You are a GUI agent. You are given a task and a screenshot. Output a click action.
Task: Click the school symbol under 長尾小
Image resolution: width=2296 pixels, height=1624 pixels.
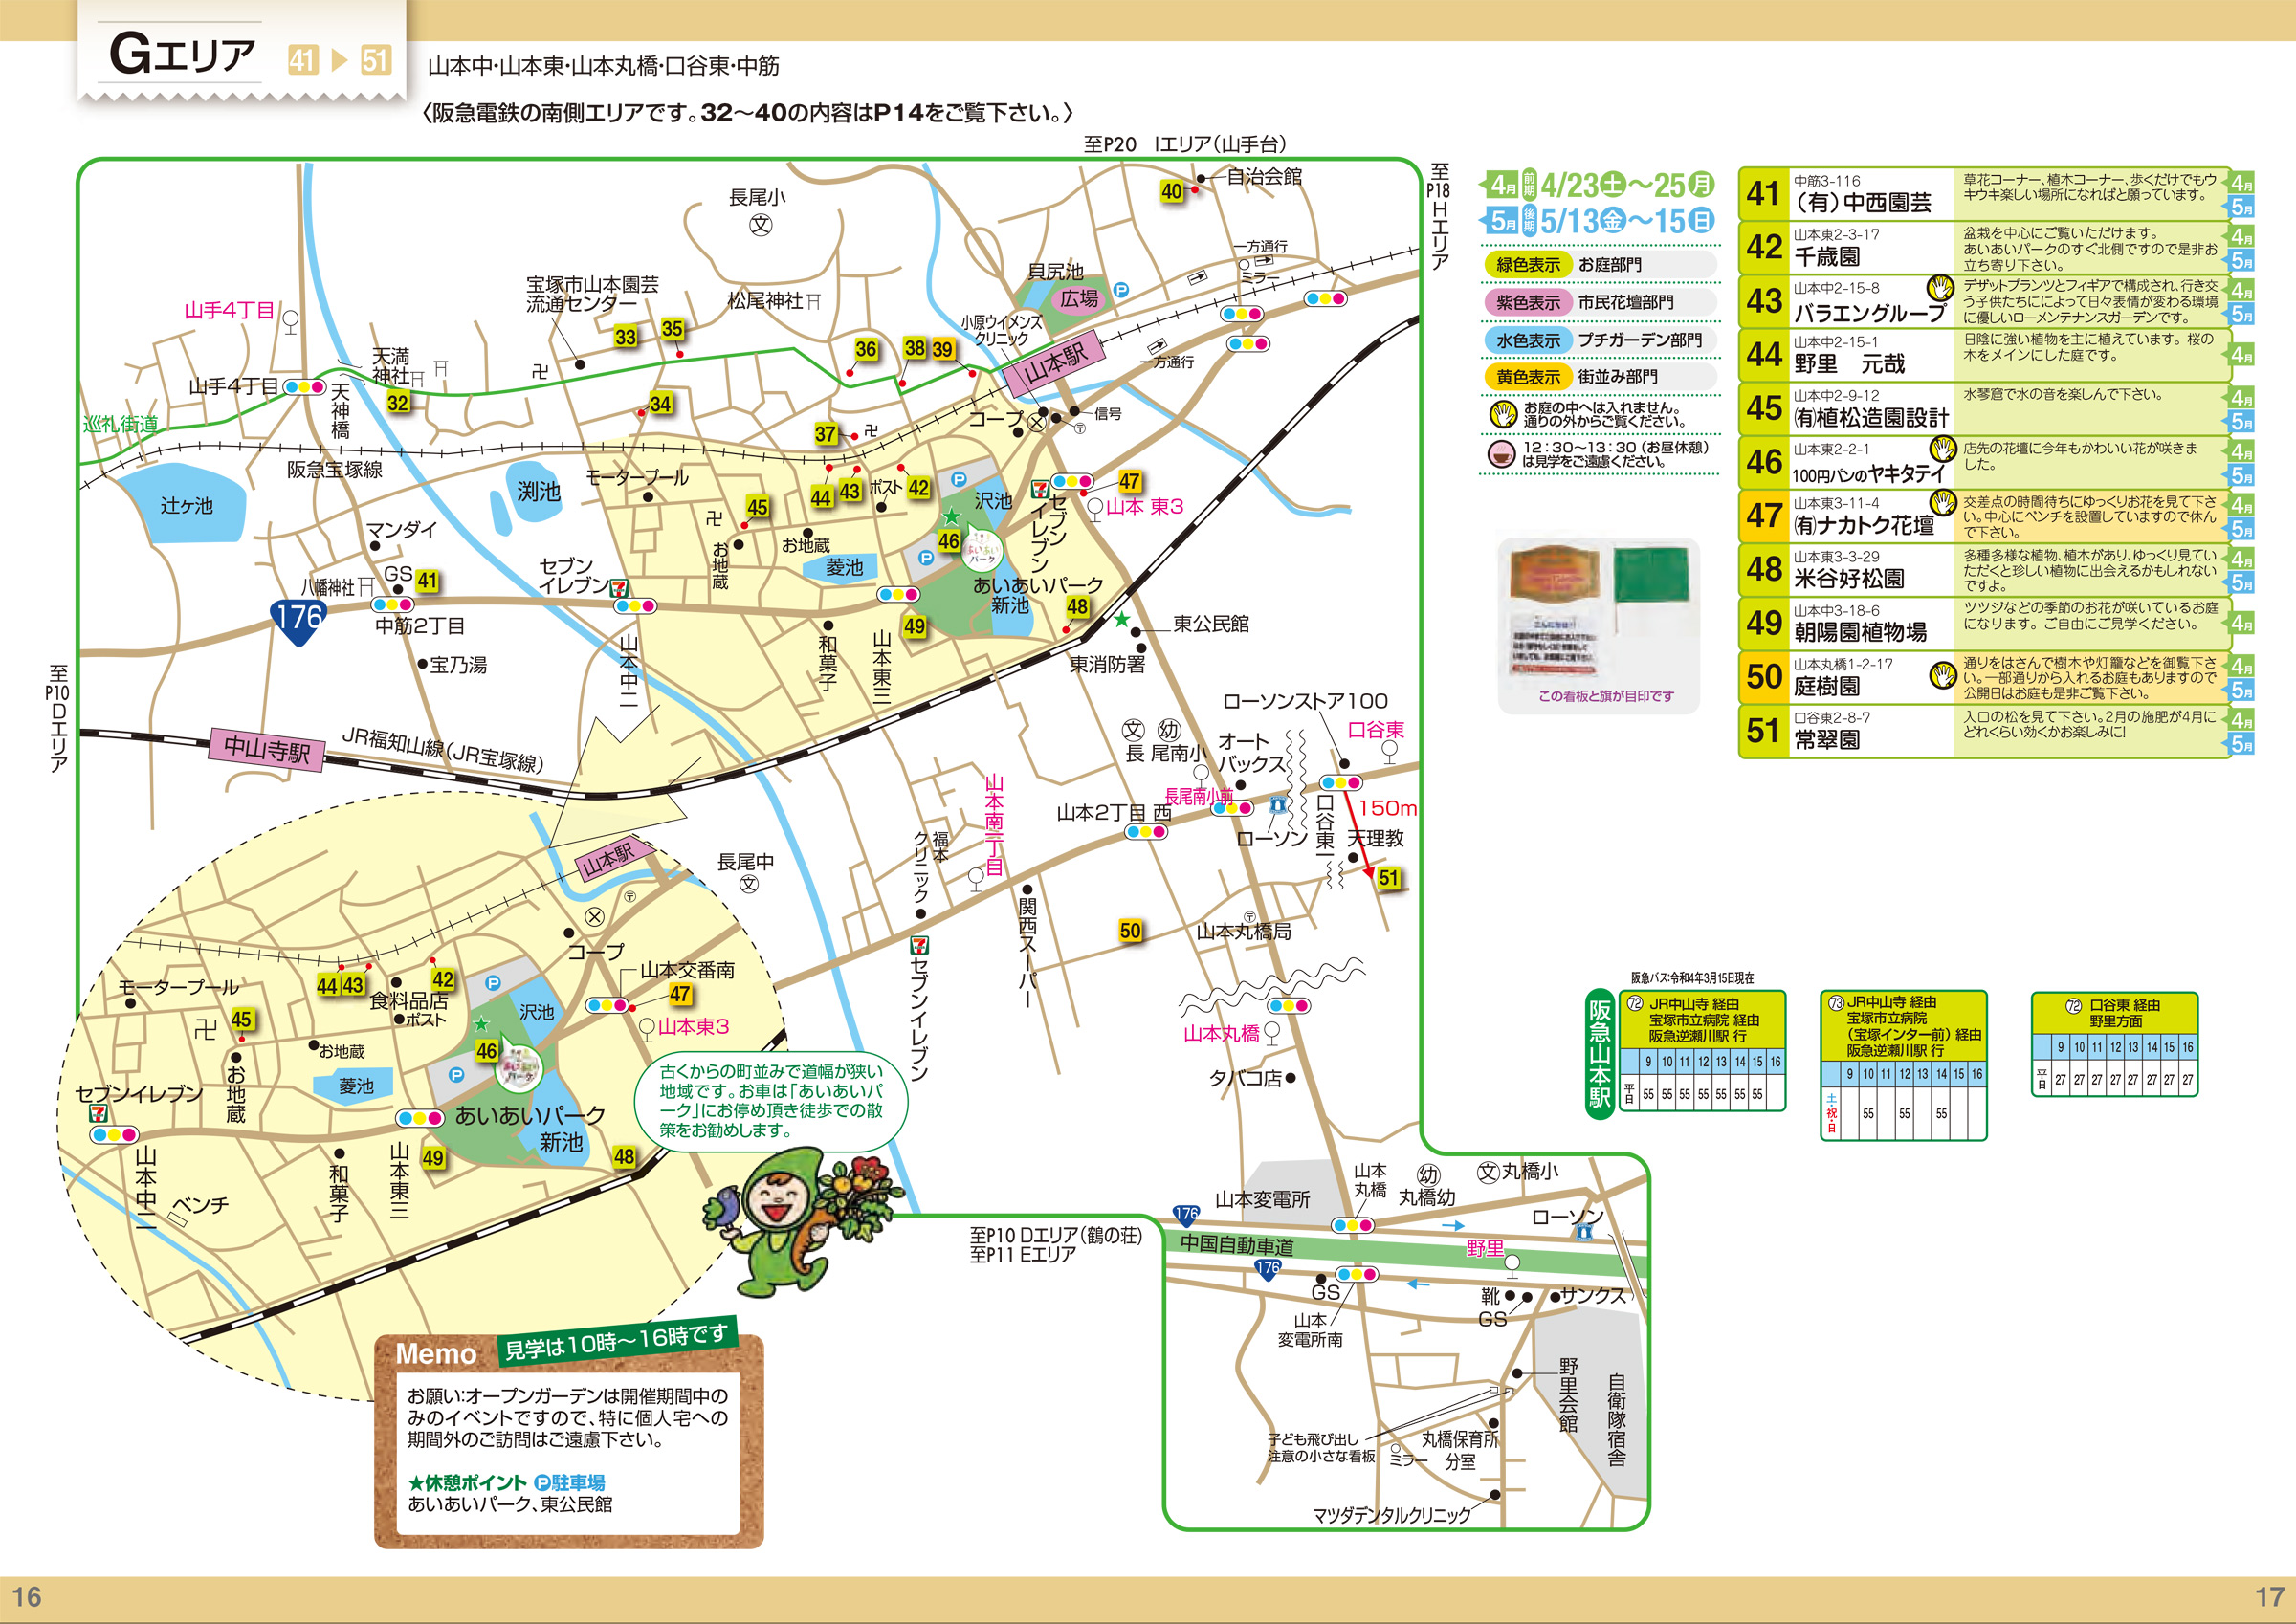pos(761,225)
